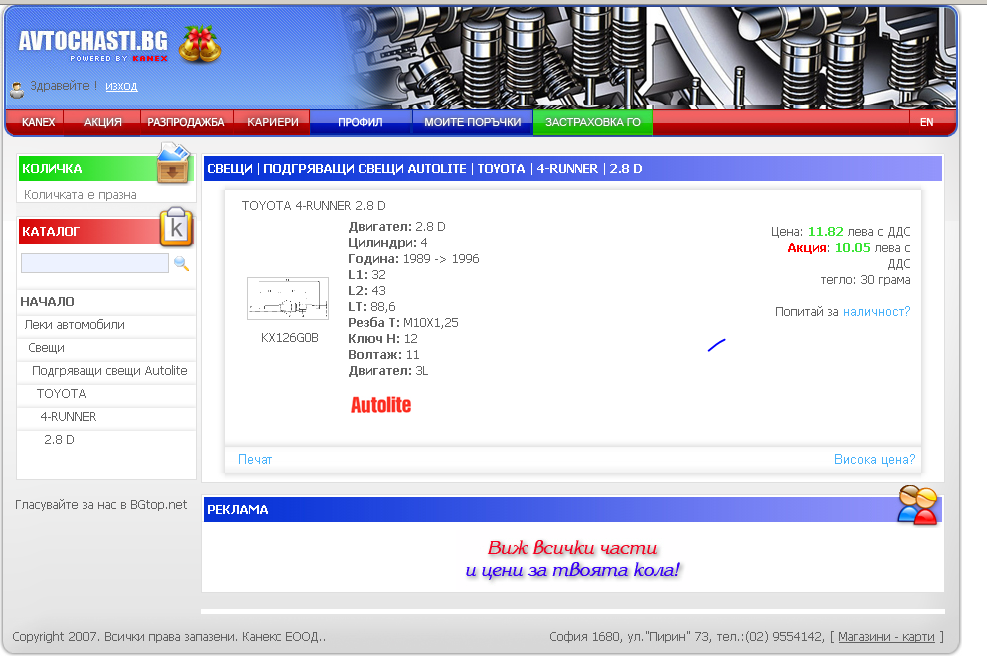The image size is (987, 665).
Task: Click the тегло: 30 грама text
Action: pyautogui.click(x=865, y=280)
